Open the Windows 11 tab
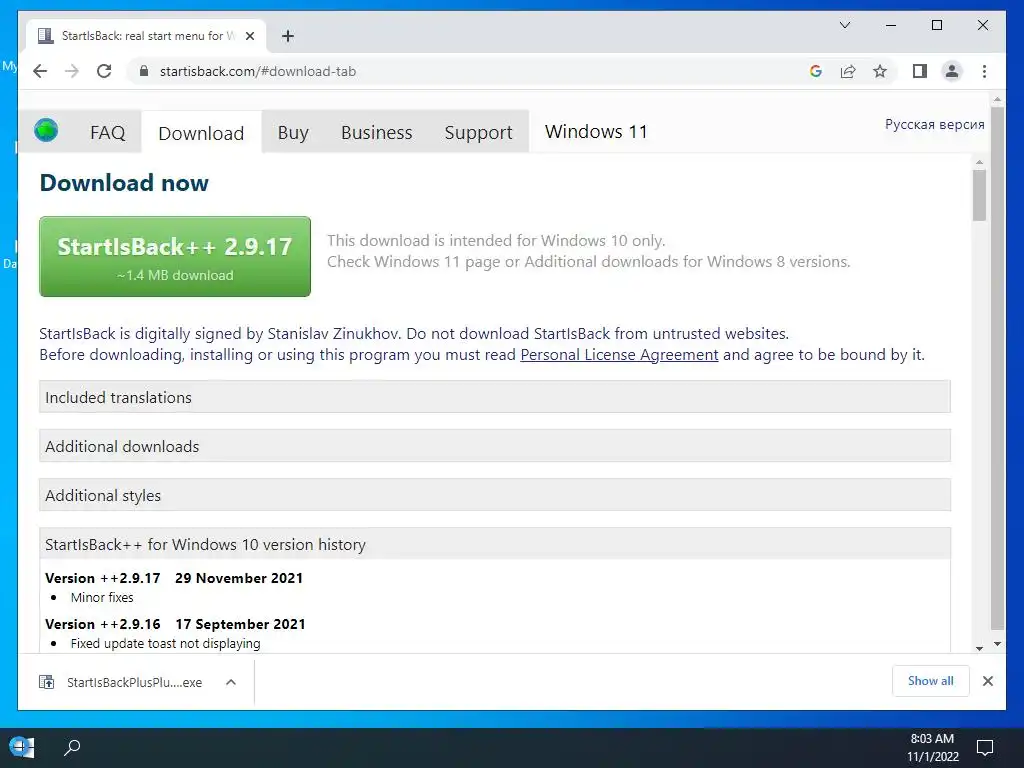The width and height of the screenshot is (1024, 768). tap(596, 132)
